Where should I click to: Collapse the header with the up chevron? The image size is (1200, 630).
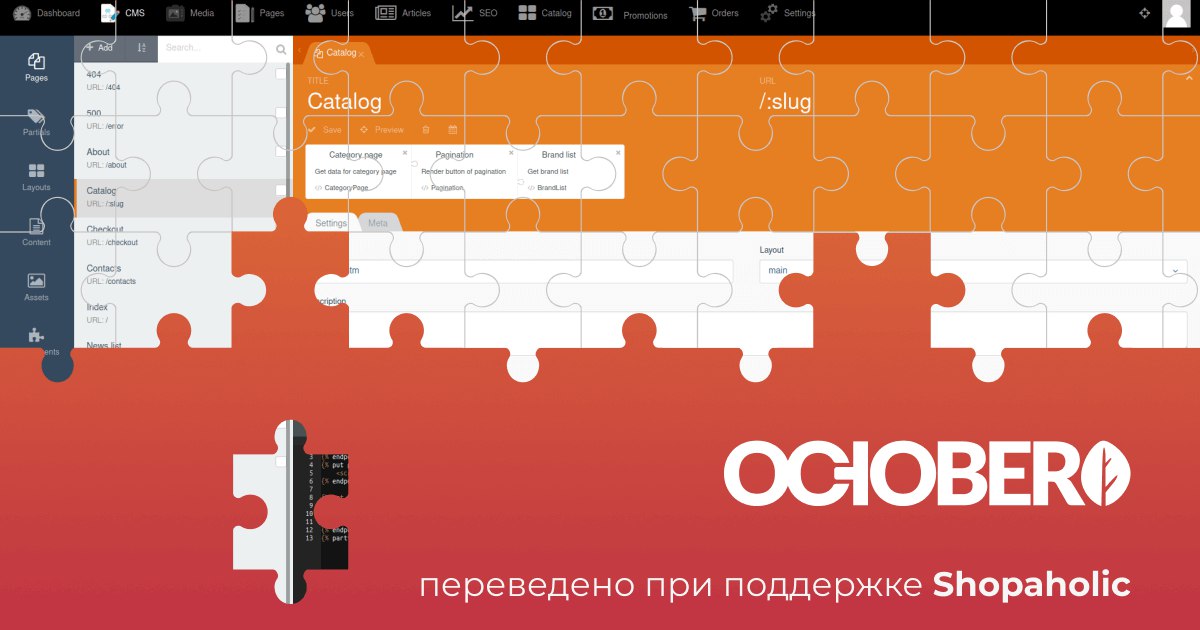[1189, 77]
